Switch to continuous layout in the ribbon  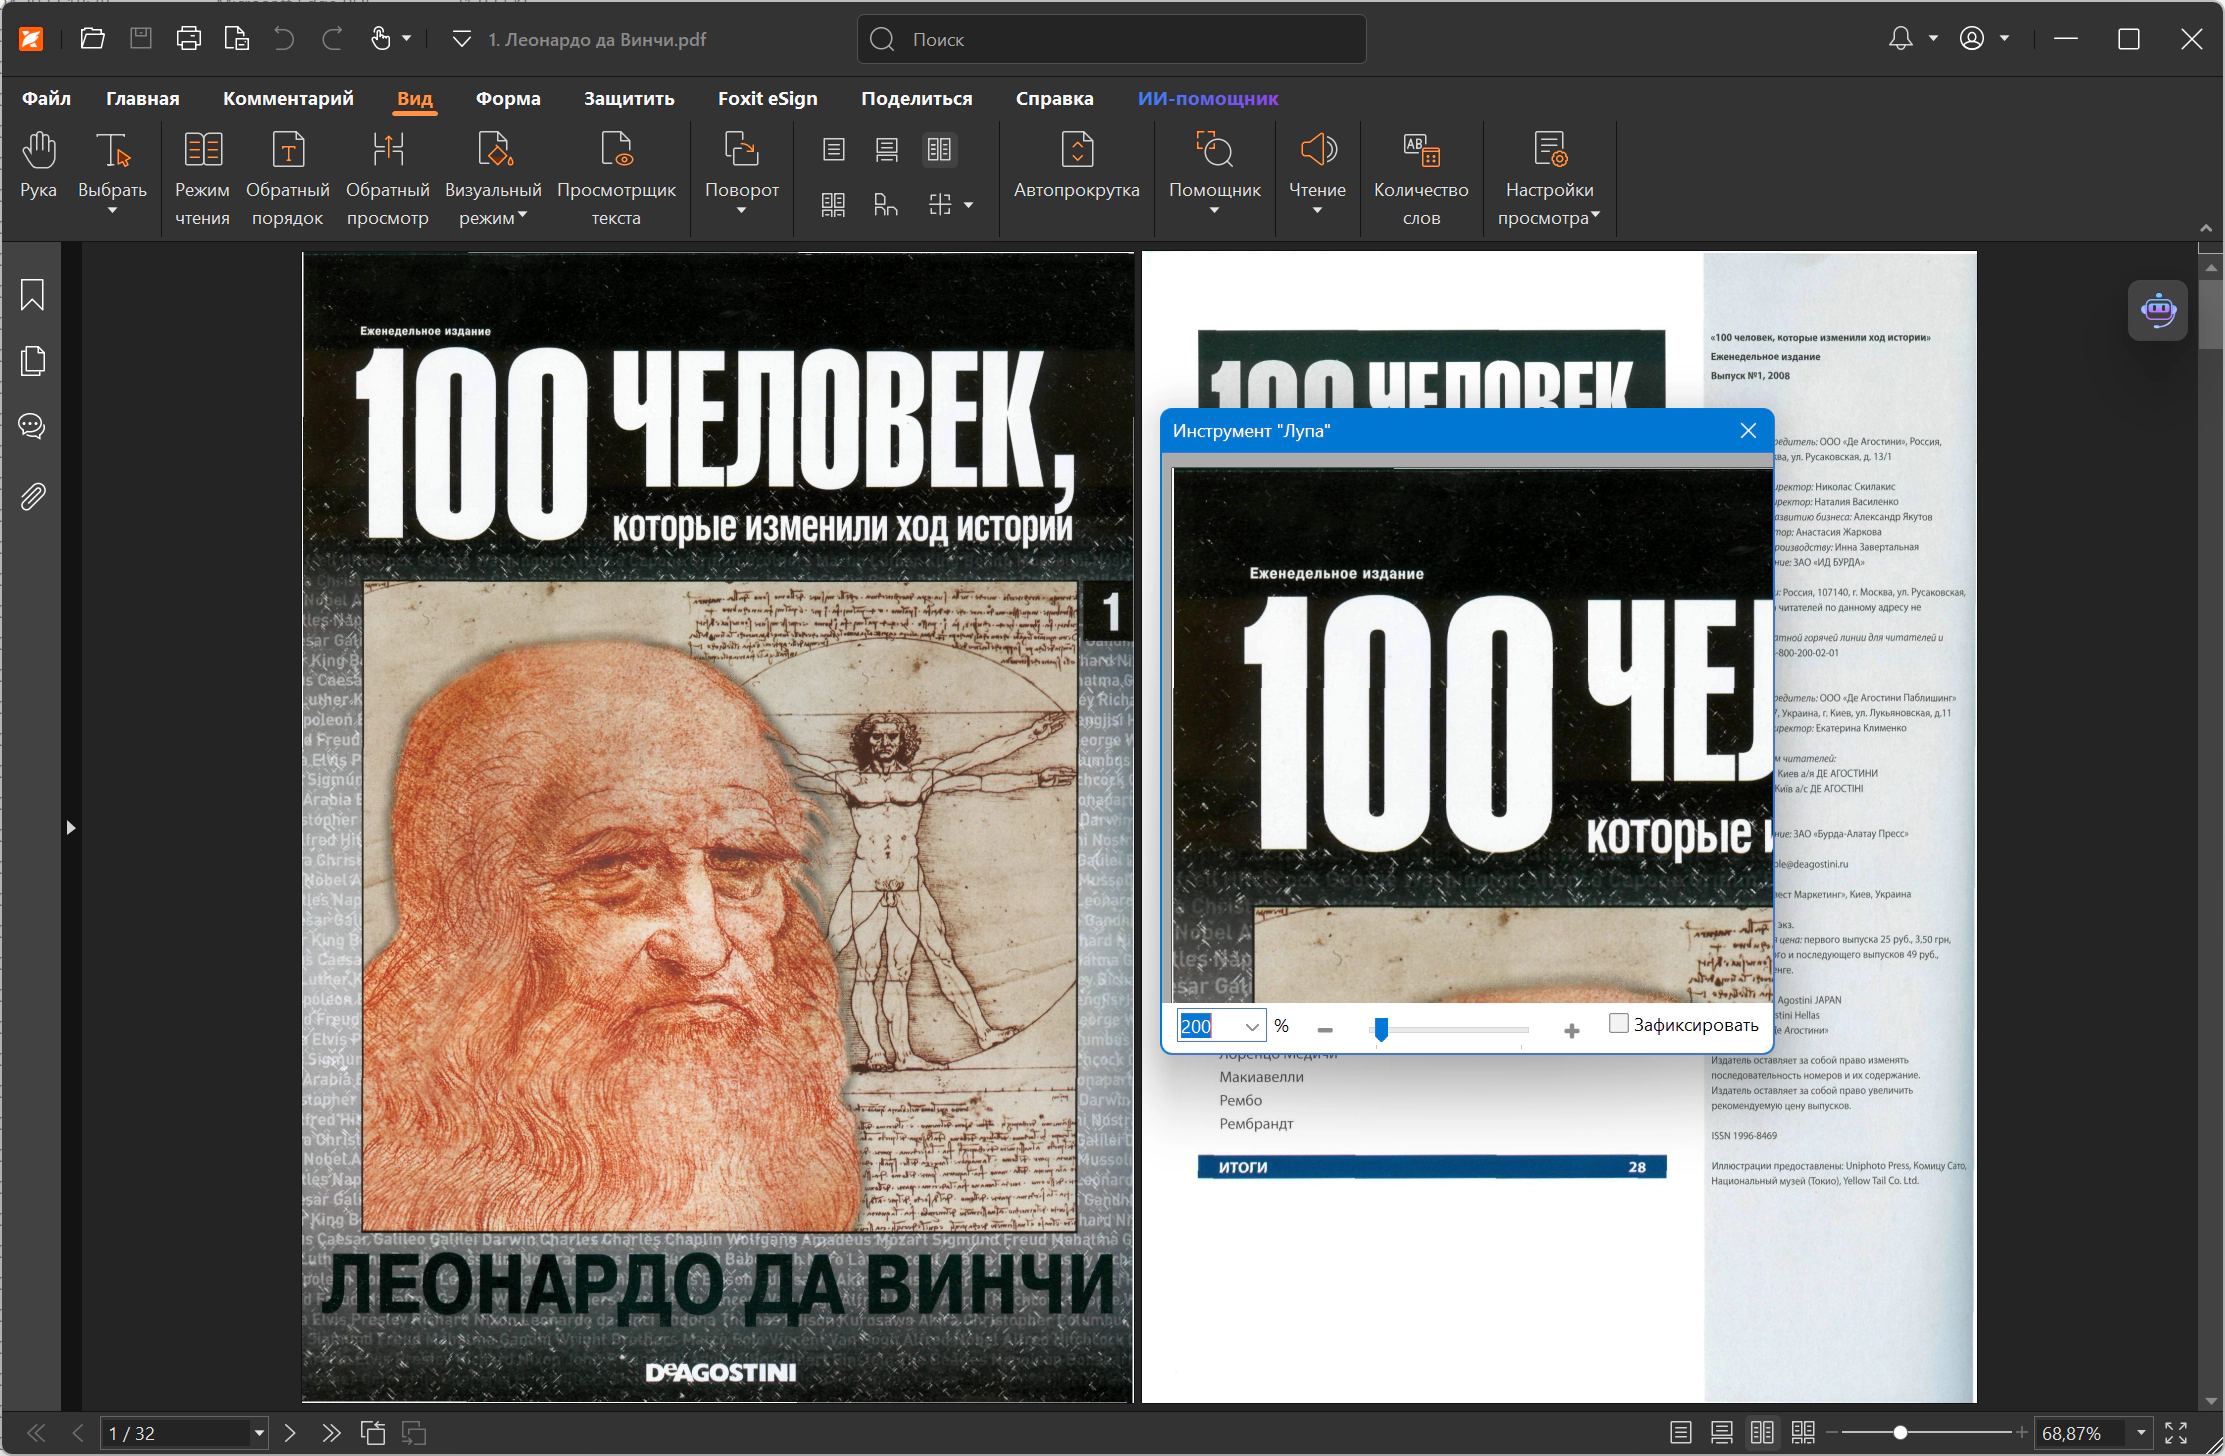coord(887,150)
